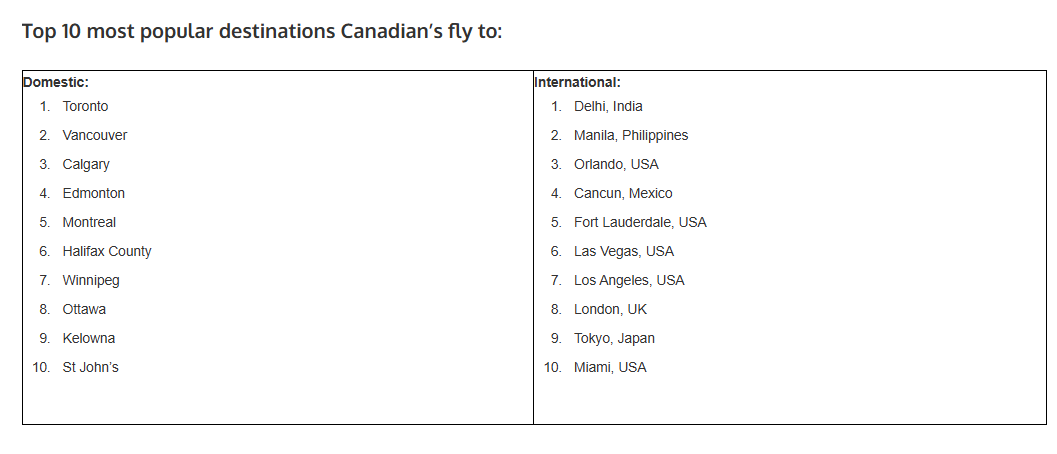Click Delhi, India in the international list
The width and height of the screenshot is (1057, 454).
point(608,106)
